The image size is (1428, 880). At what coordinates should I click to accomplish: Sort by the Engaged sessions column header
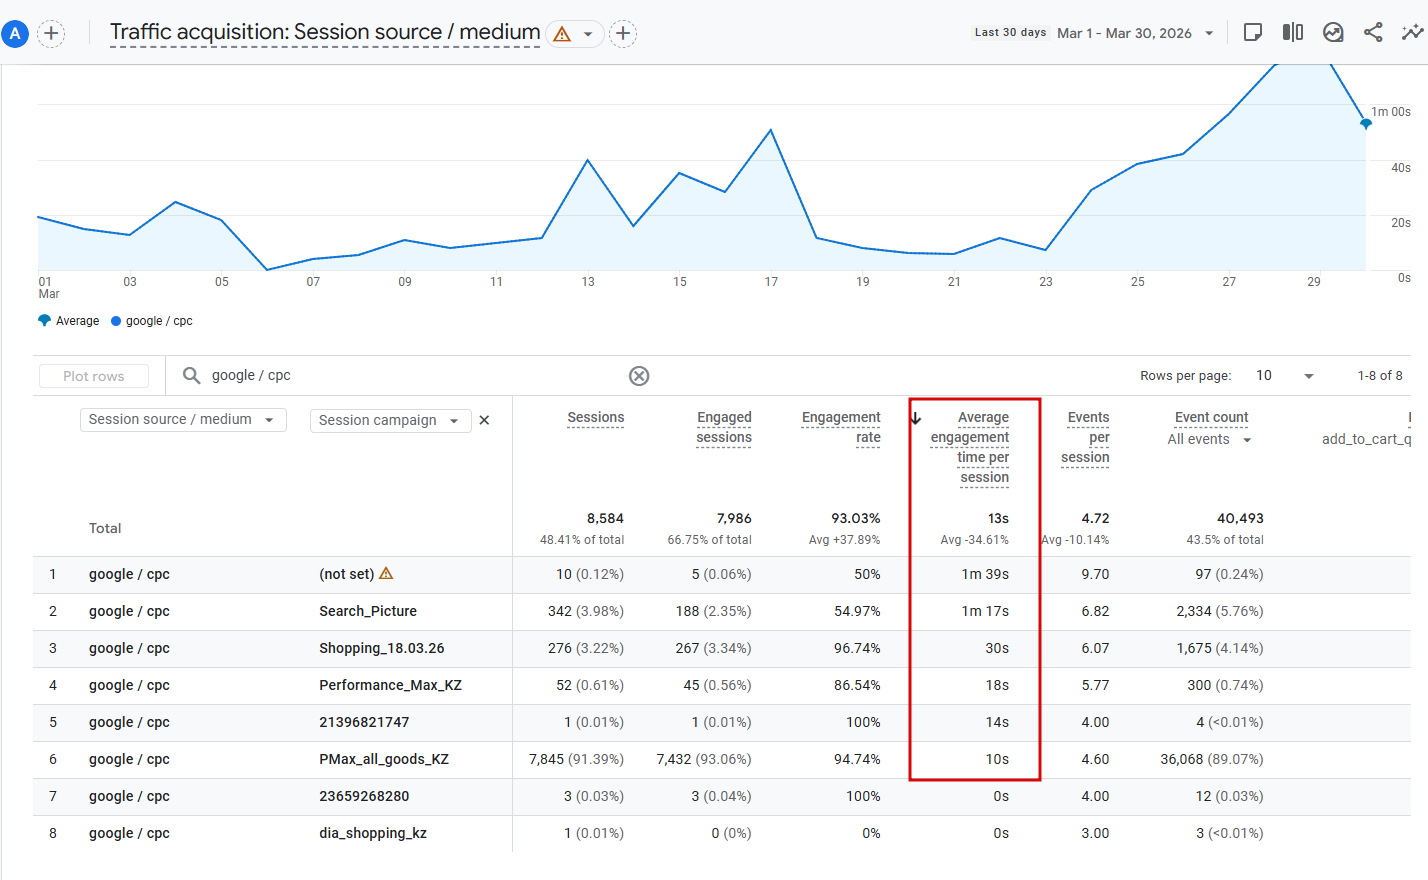tap(724, 428)
